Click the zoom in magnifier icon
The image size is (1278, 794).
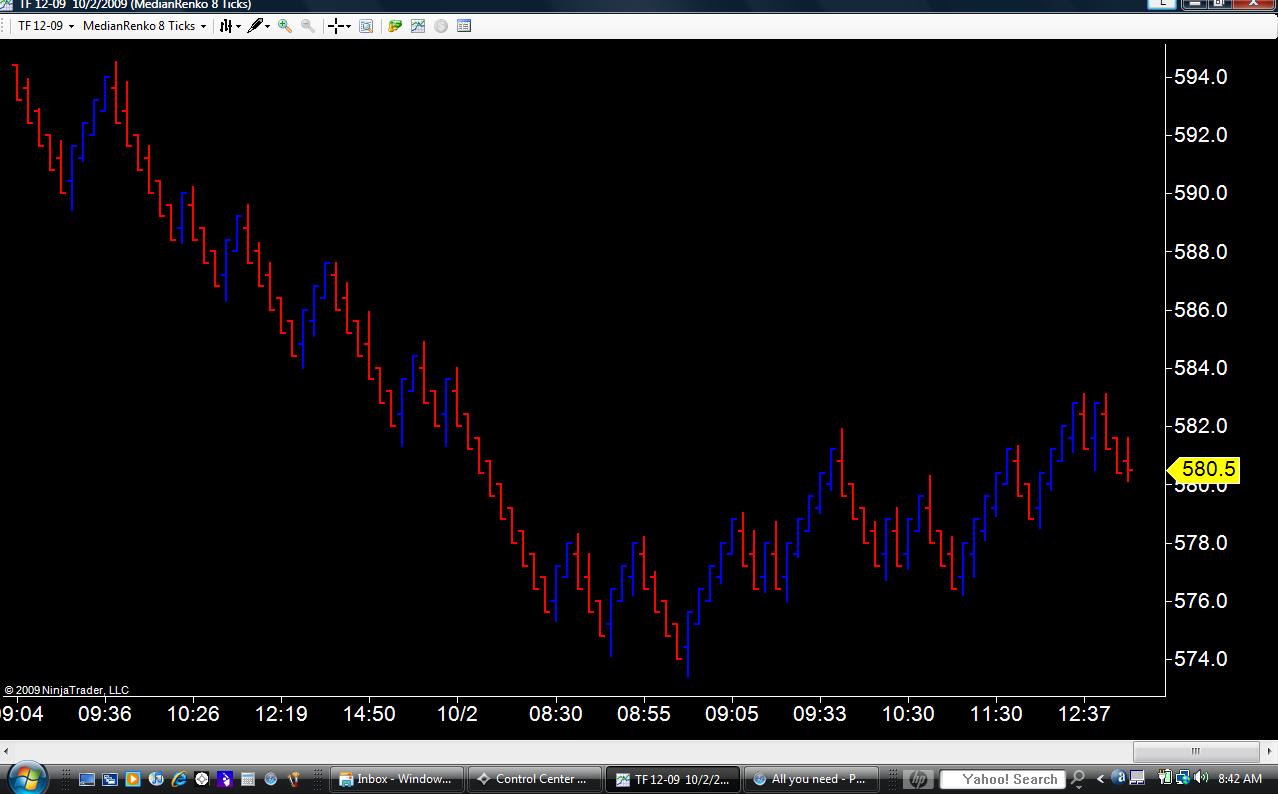tap(285, 26)
